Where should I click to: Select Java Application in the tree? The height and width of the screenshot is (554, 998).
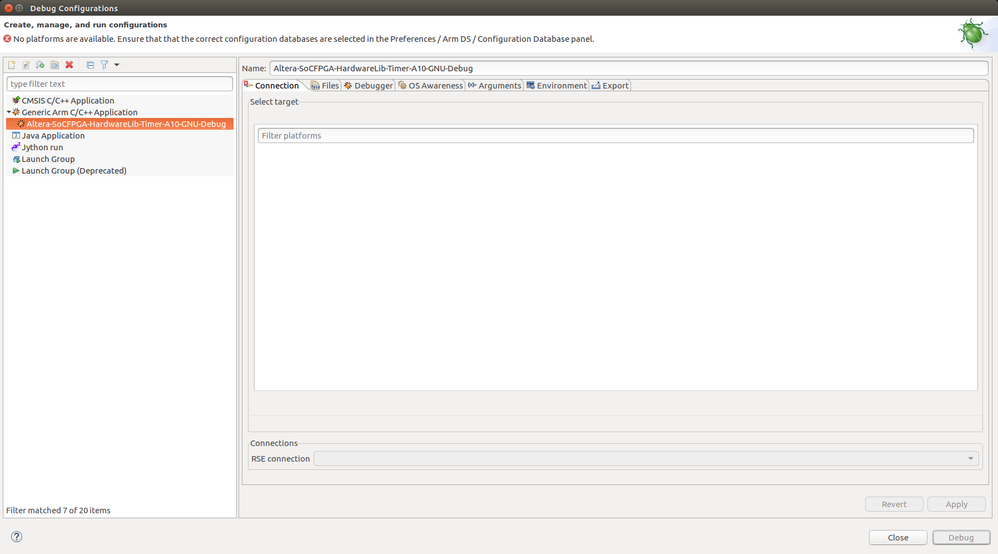pos(53,136)
